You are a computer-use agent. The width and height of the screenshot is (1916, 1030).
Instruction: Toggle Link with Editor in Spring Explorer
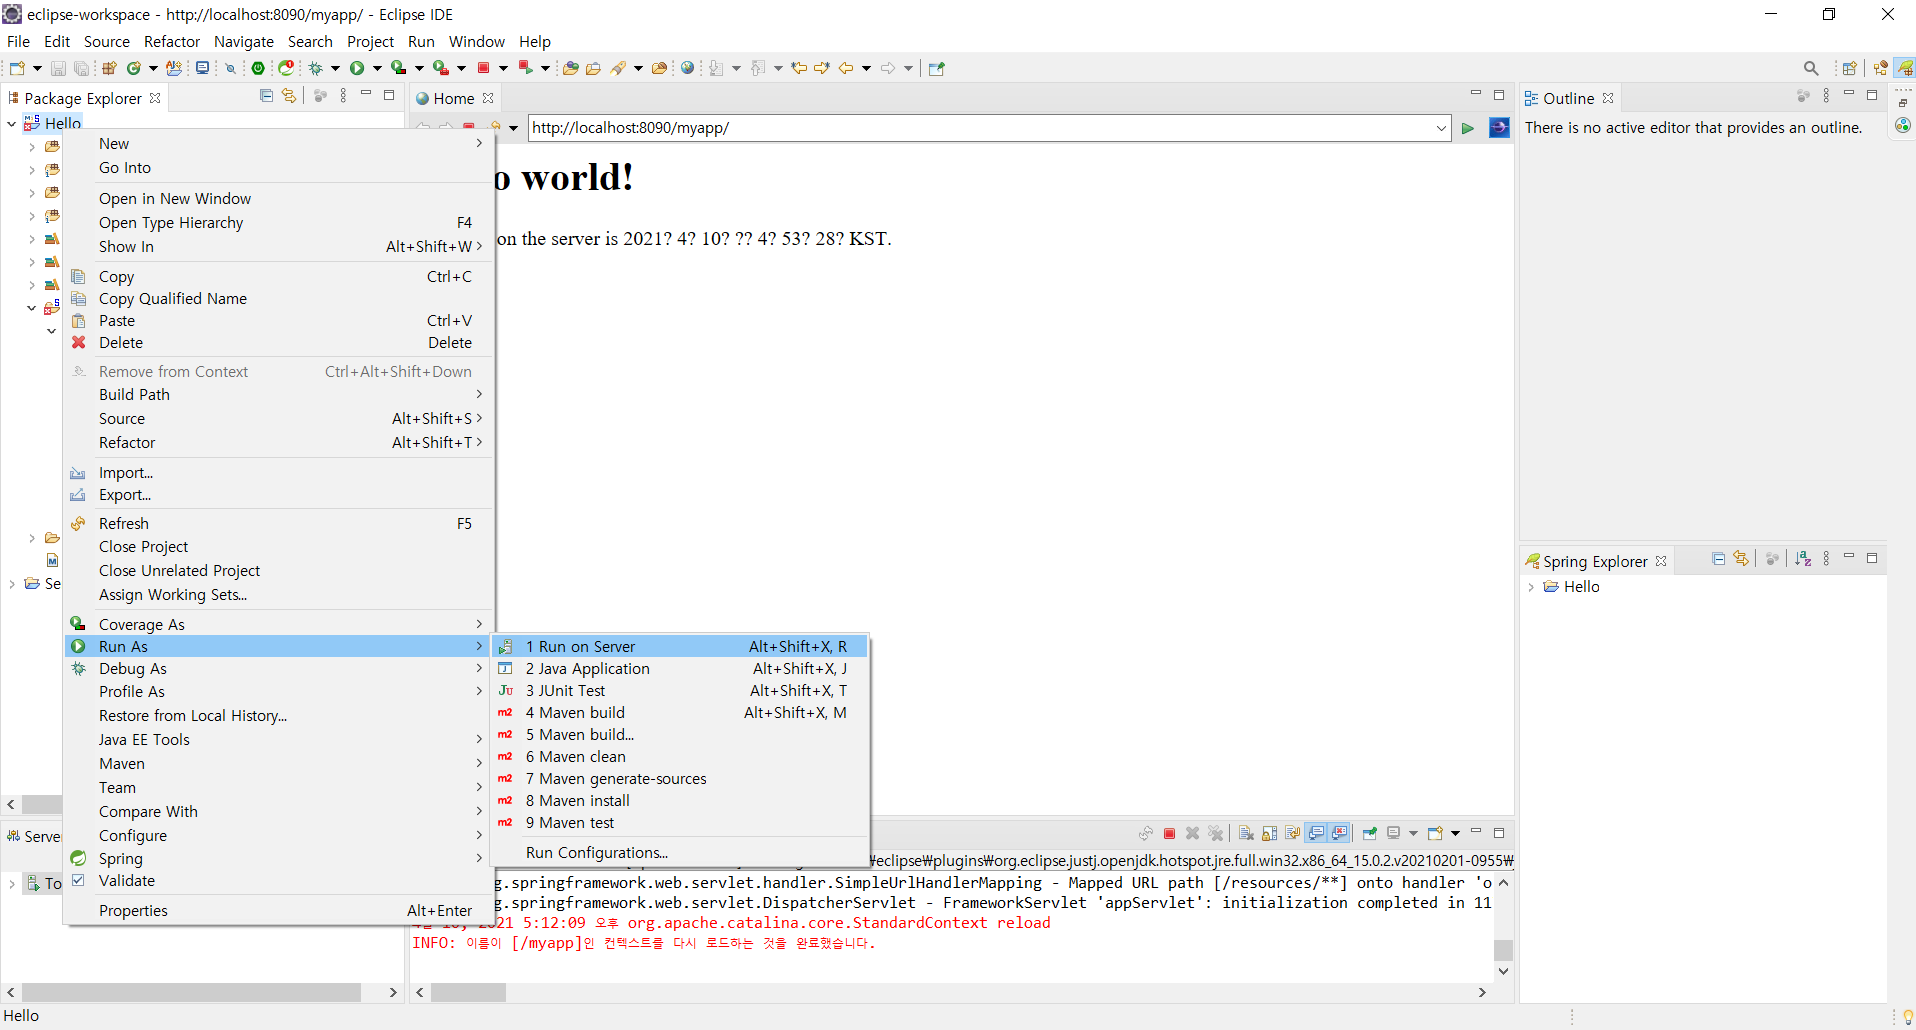[1741, 559]
